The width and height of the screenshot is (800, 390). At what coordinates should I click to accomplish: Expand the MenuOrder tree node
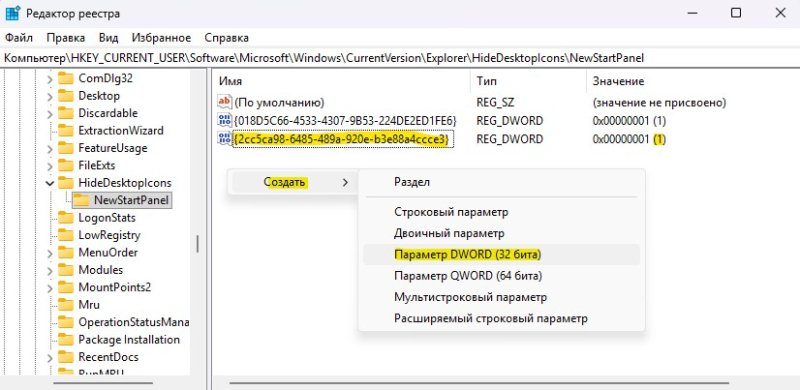point(49,254)
